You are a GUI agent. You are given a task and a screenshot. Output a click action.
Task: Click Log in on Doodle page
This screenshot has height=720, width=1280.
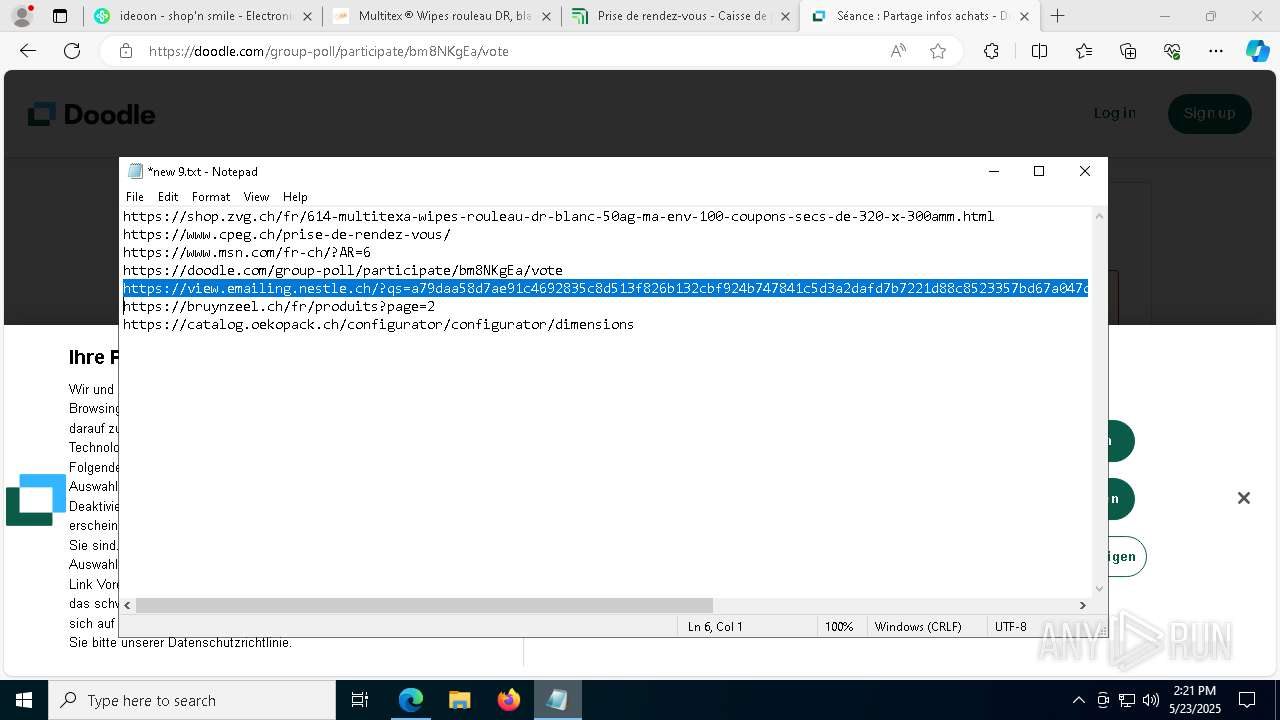[x=1114, y=113]
